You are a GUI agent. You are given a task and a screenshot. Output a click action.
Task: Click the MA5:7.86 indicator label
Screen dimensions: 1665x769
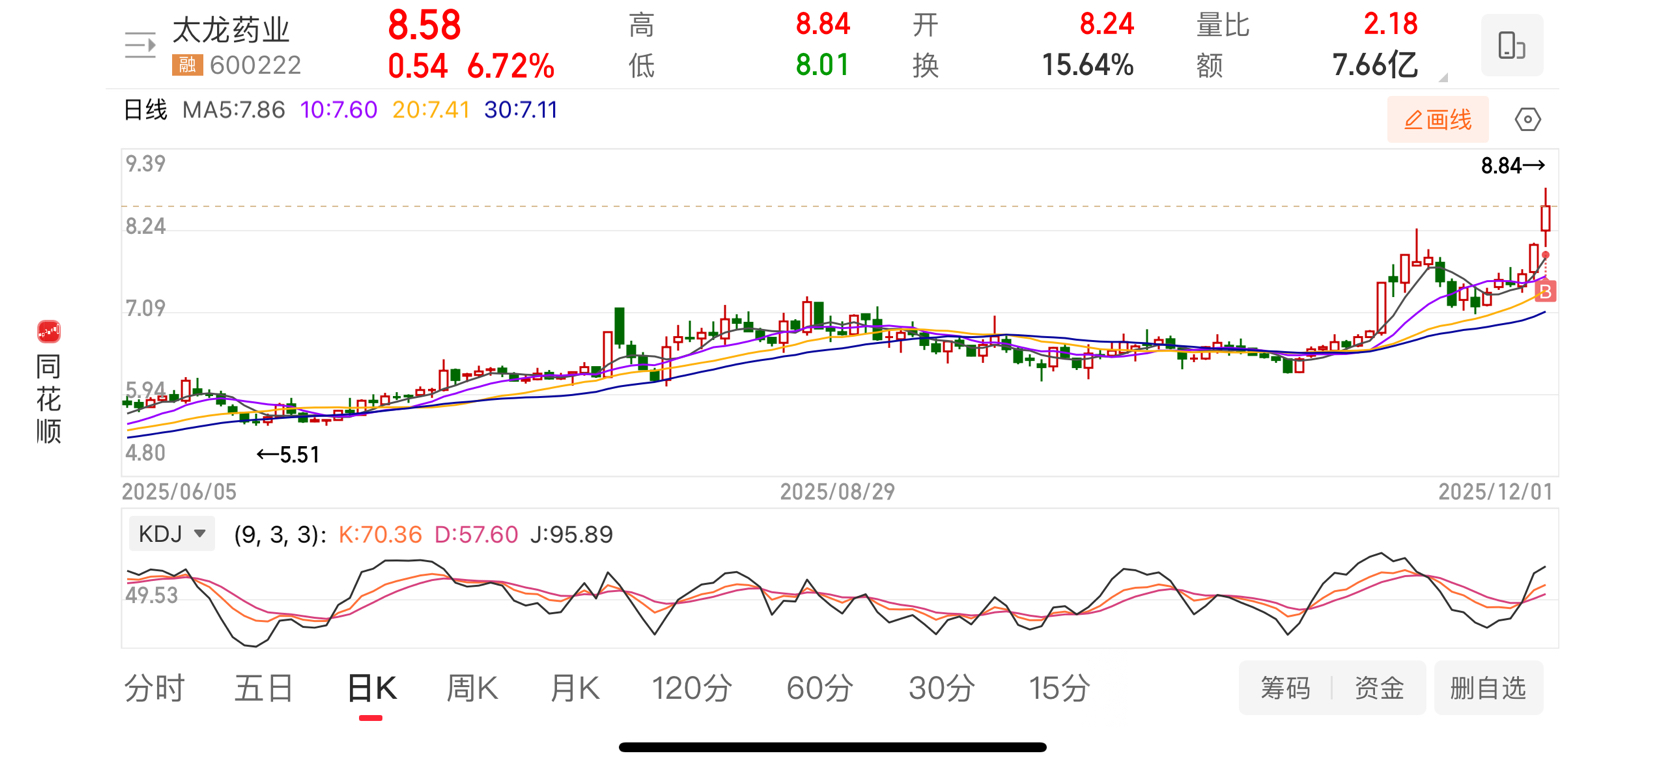234,110
